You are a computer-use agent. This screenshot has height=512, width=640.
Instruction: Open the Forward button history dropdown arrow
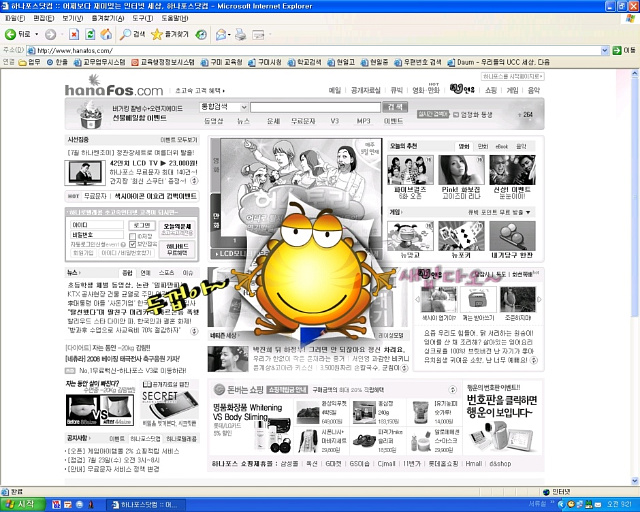click(62, 35)
